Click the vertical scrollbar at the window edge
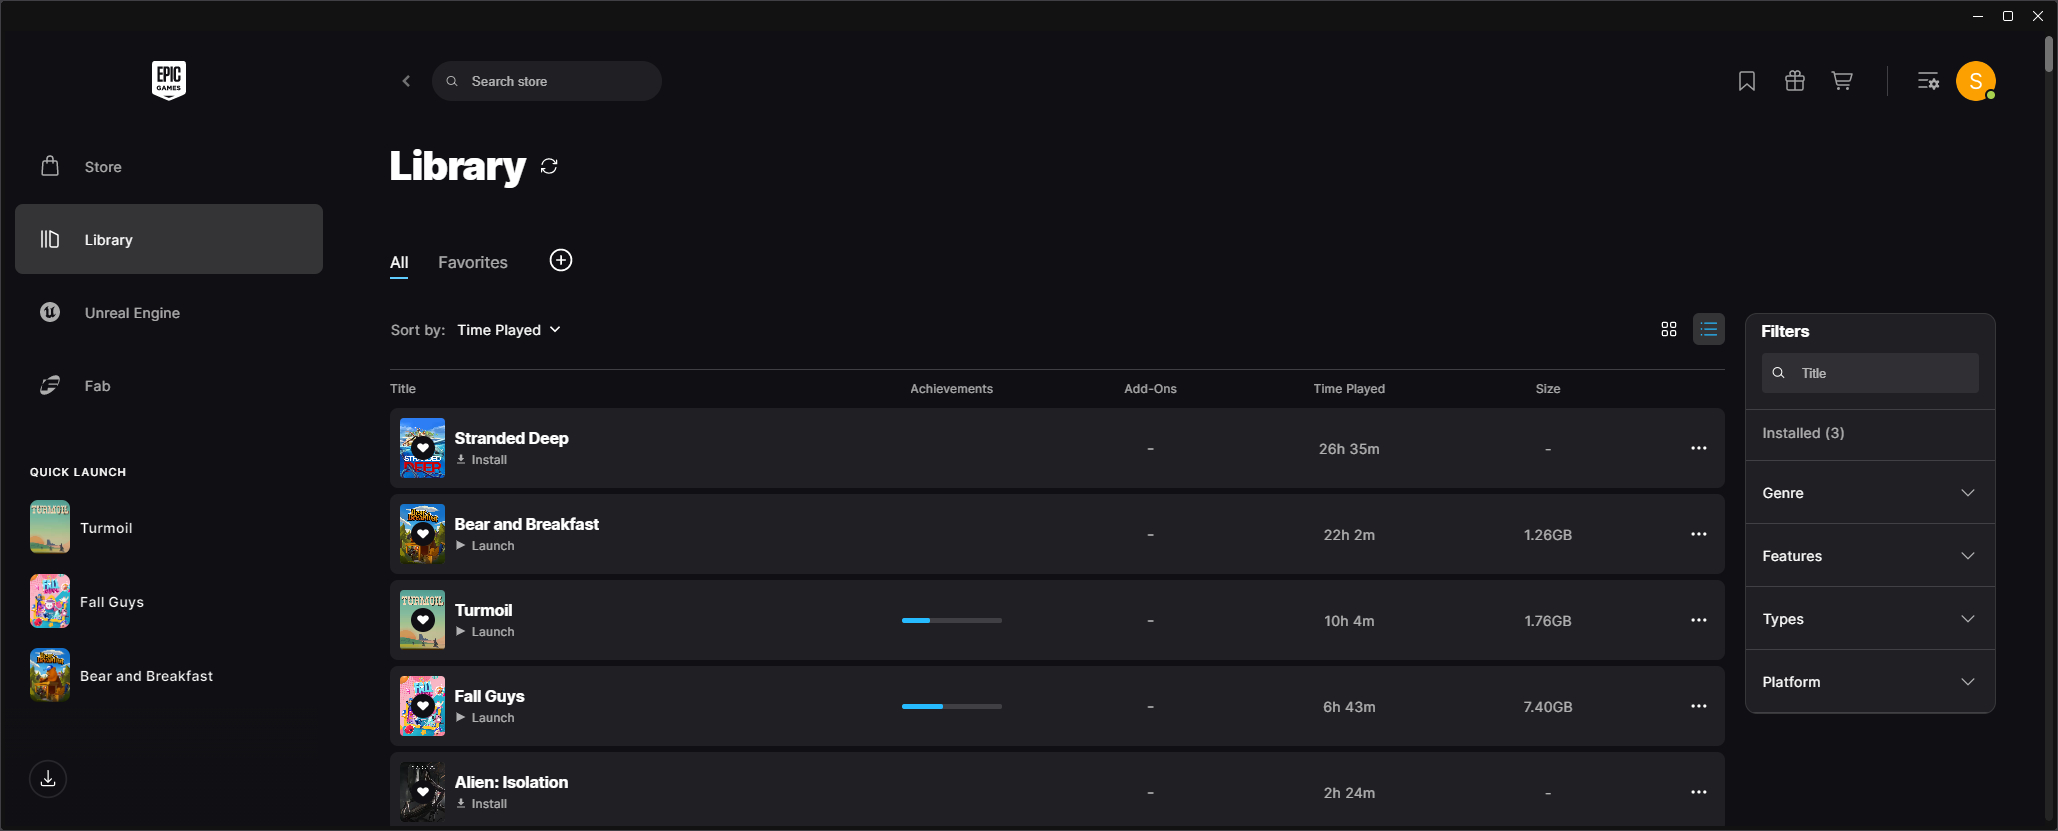The height and width of the screenshot is (831, 2058). point(2049,55)
